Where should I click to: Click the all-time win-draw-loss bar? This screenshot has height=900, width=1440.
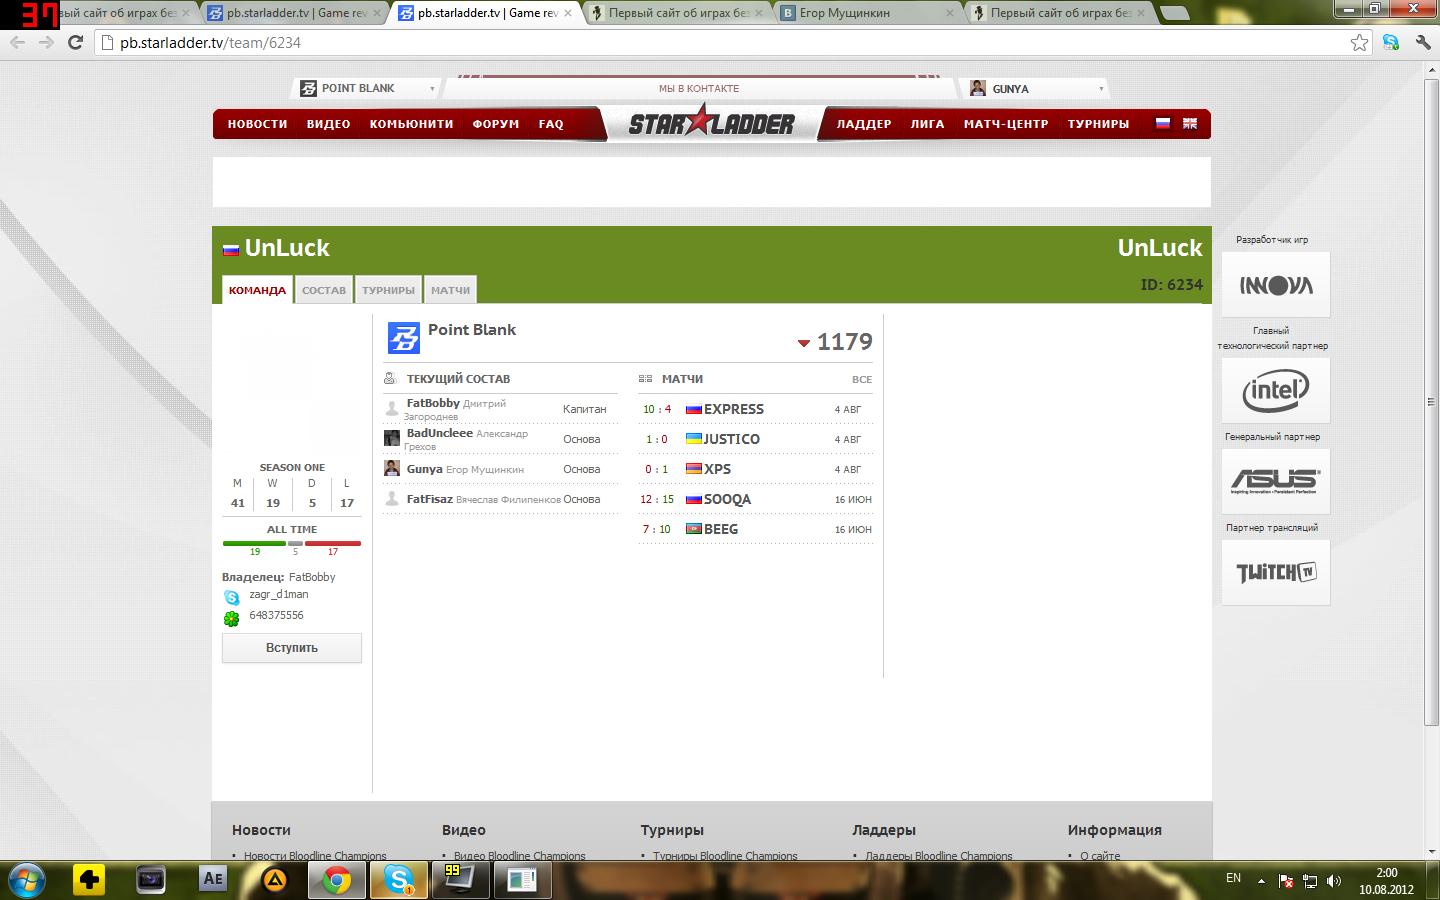(292, 543)
